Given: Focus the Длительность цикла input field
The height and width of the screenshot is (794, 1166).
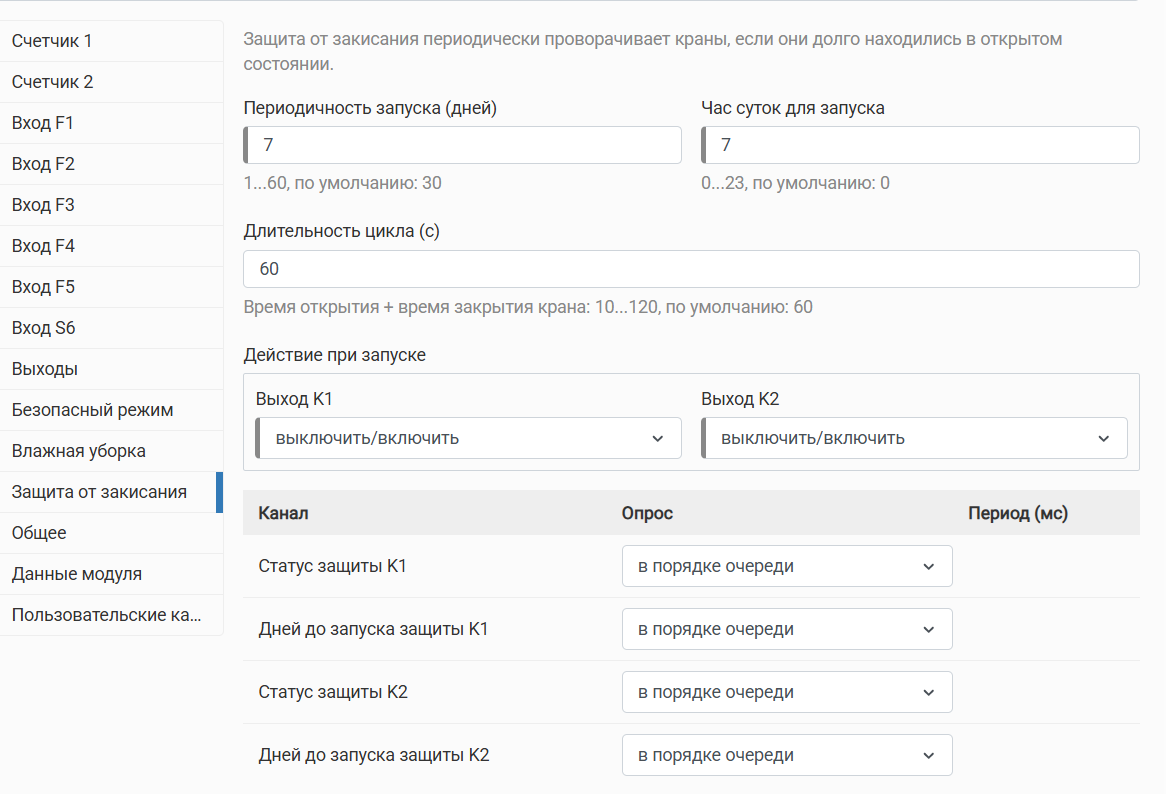Looking at the screenshot, I should [x=691, y=269].
